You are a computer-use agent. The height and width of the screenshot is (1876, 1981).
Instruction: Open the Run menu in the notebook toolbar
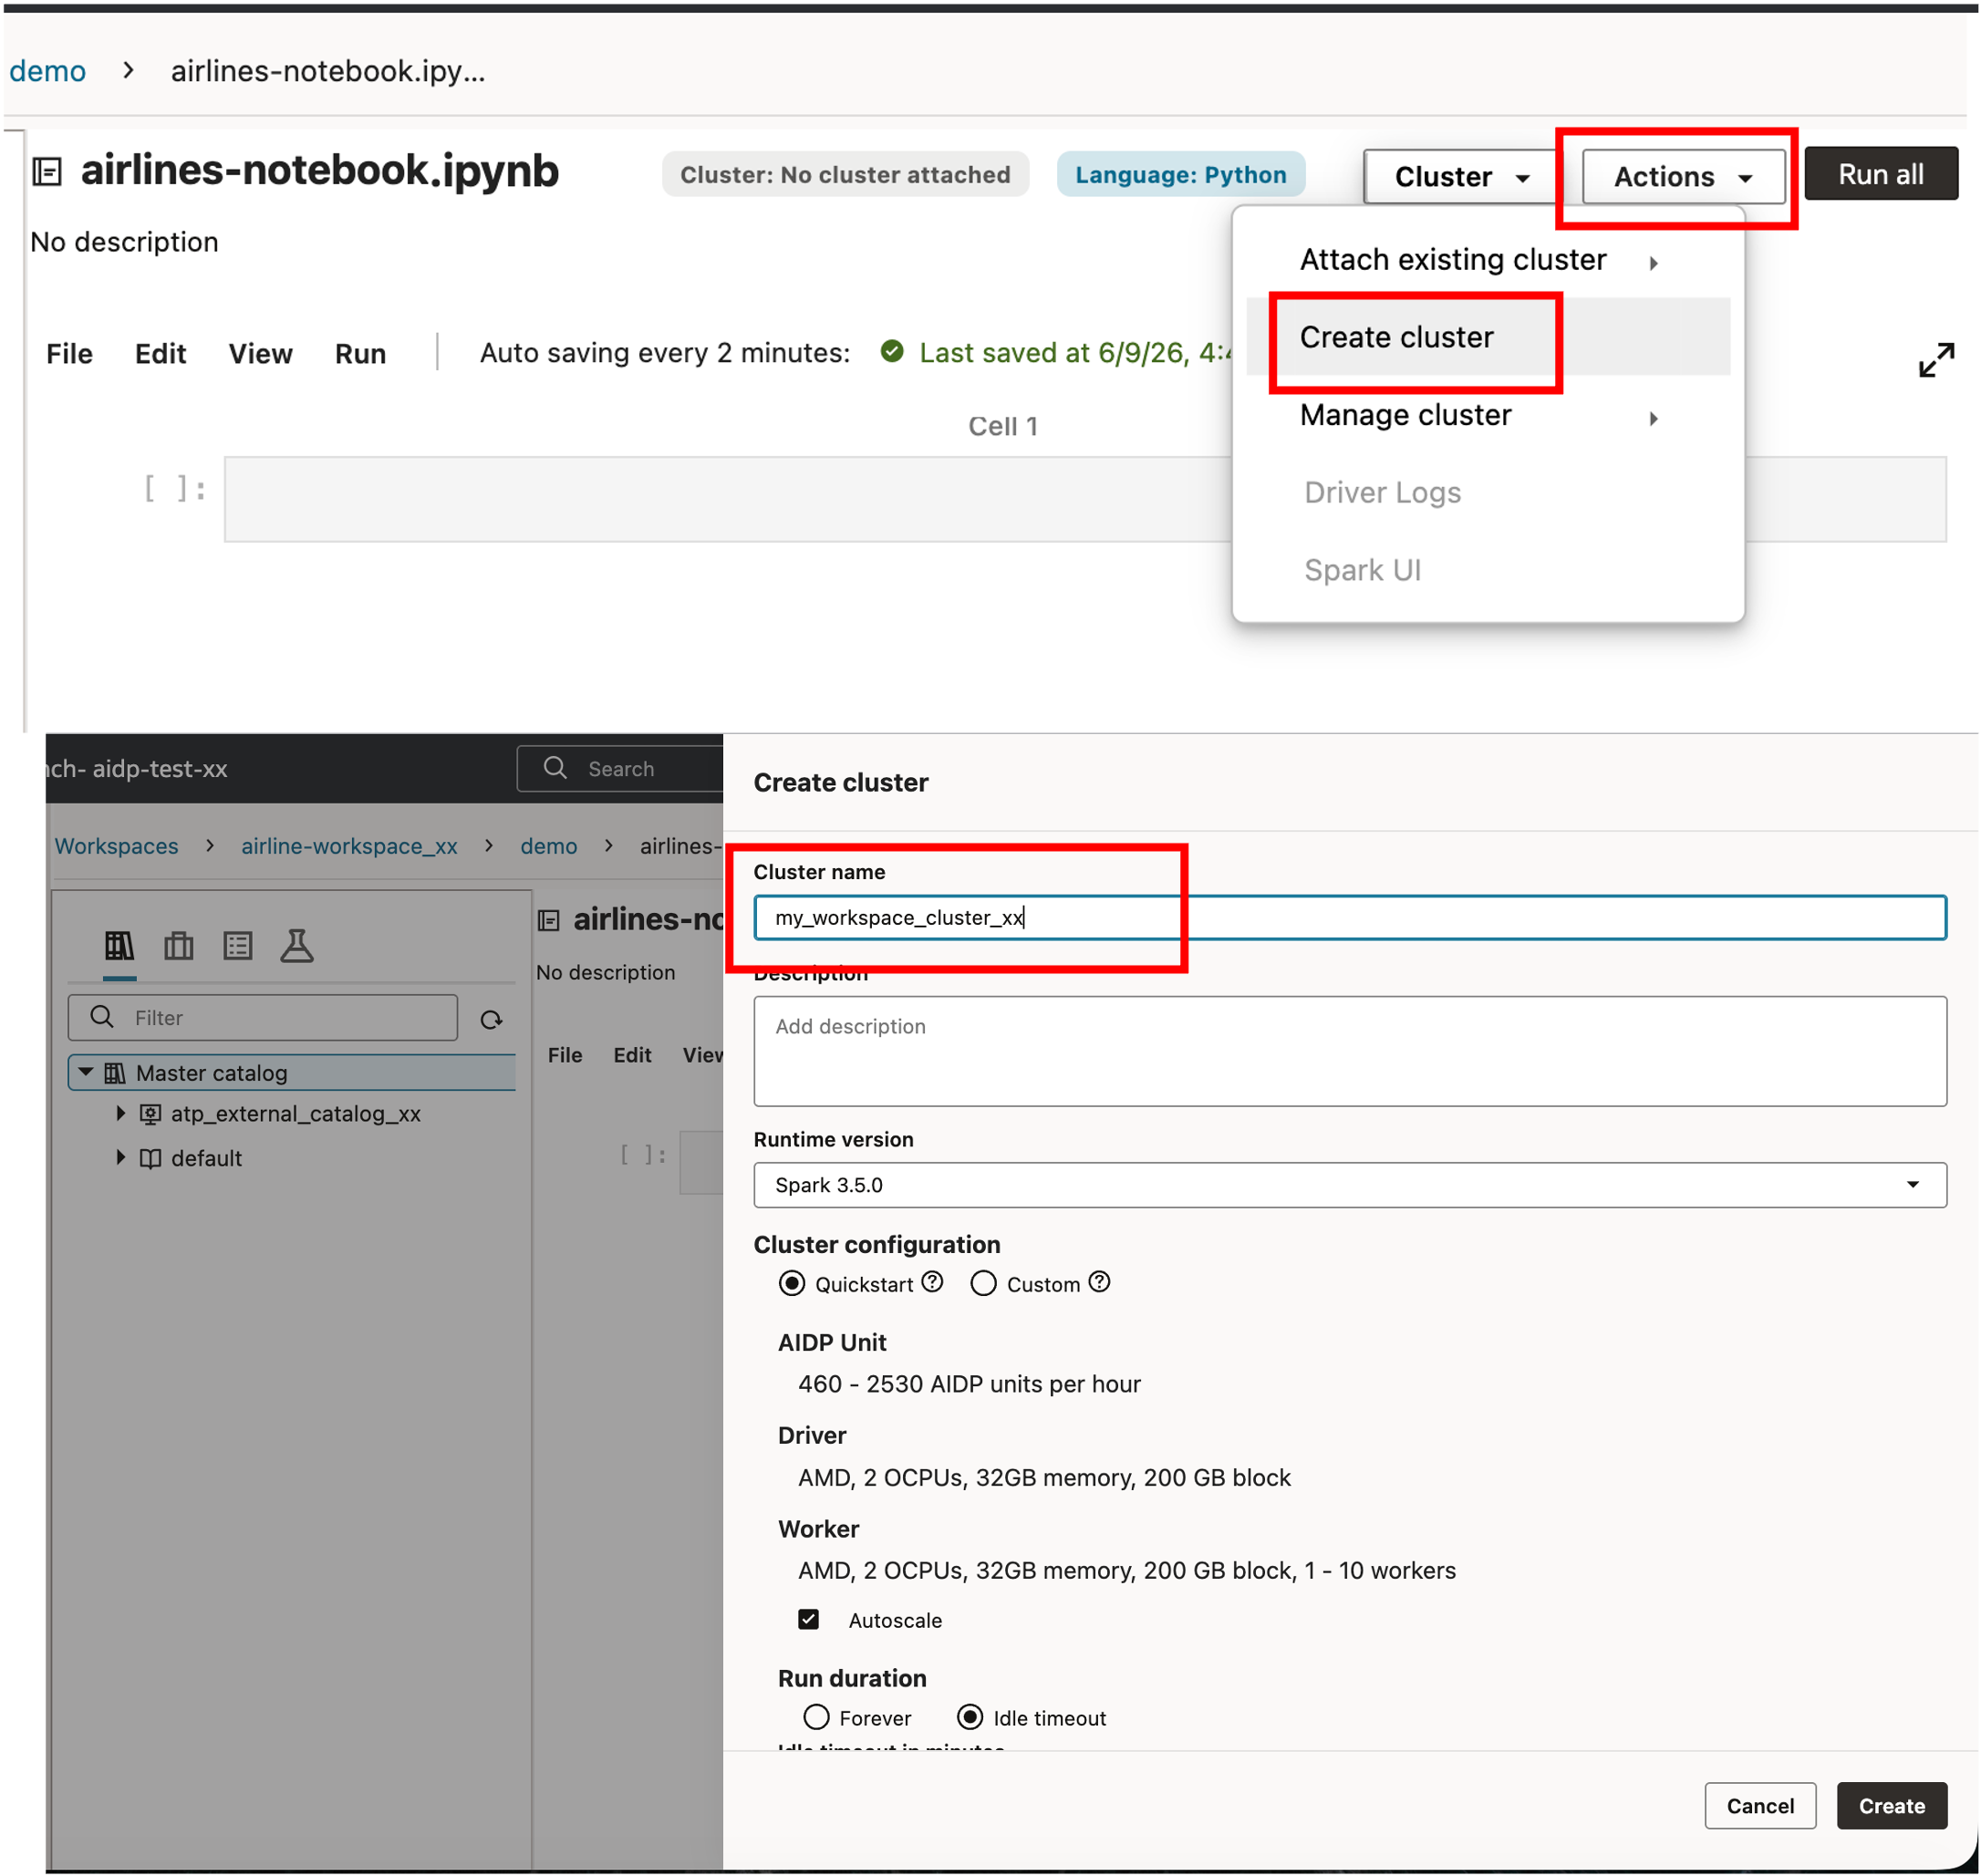pos(360,354)
